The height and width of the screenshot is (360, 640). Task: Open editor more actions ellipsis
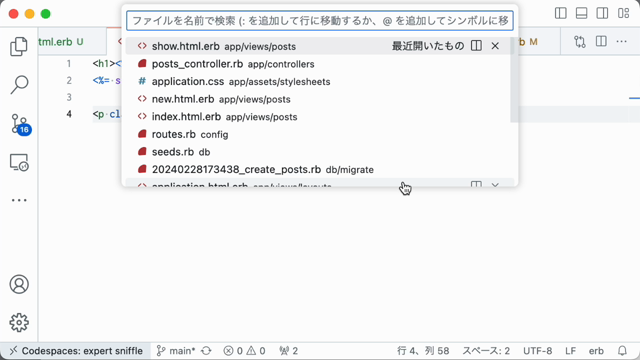point(622,42)
